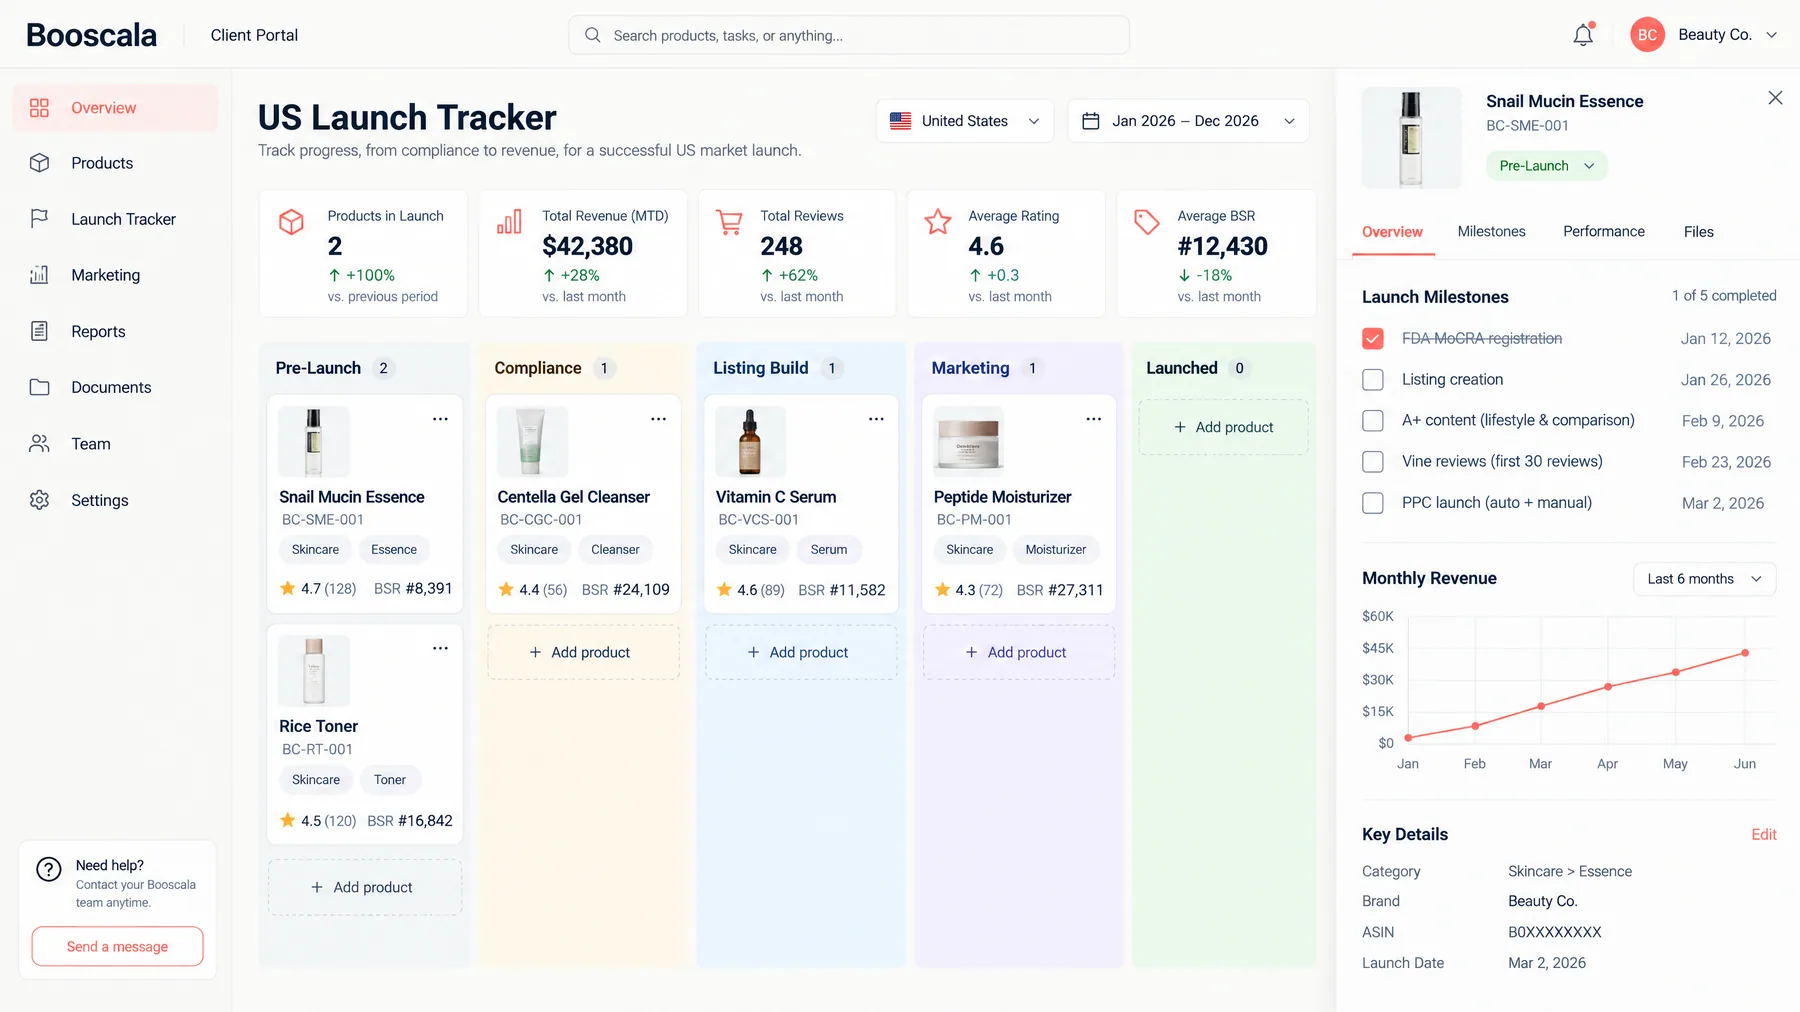Open the three-dot menu on Rice Toner card
The height and width of the screenshot is (1012, 1800).
[x=440, y=648]
